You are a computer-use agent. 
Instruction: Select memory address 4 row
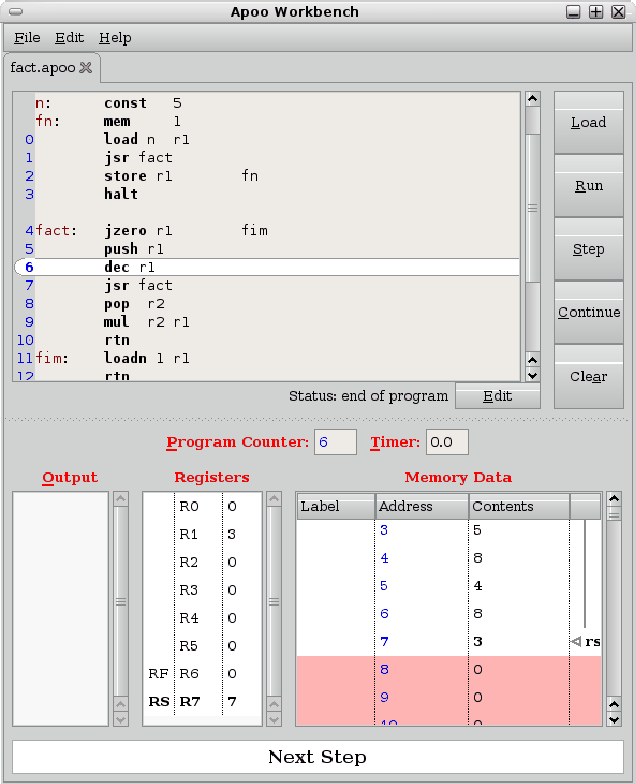click(x=449, y=558)
